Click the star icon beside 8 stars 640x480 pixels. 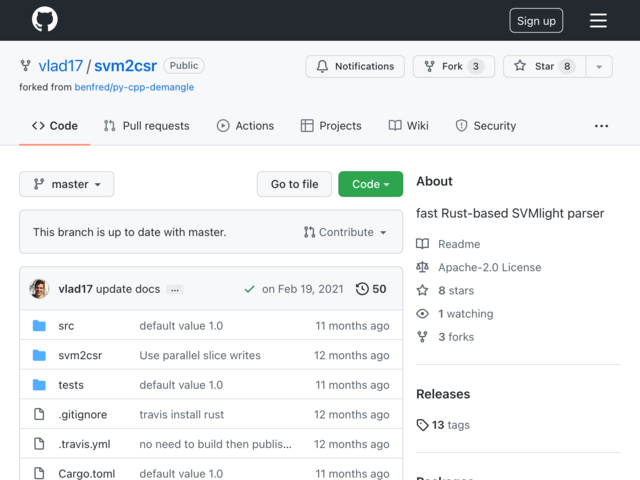click(x=422, y=291)
